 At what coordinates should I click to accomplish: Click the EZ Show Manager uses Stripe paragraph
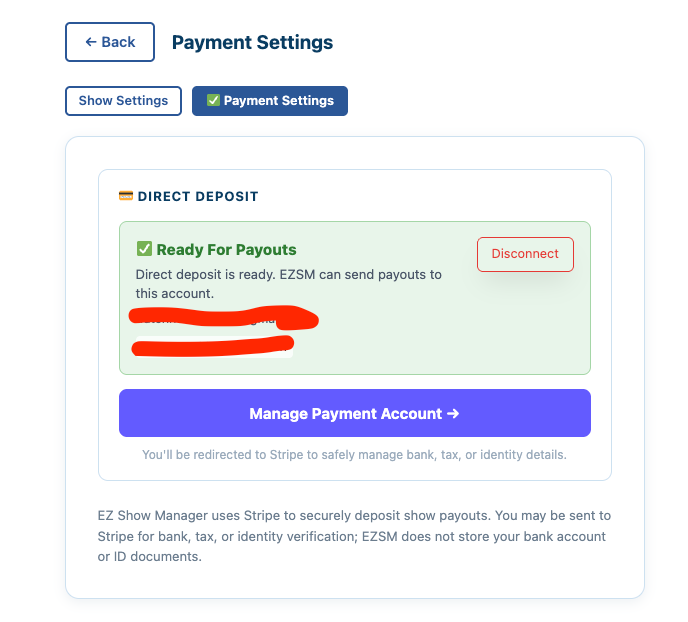354,536
